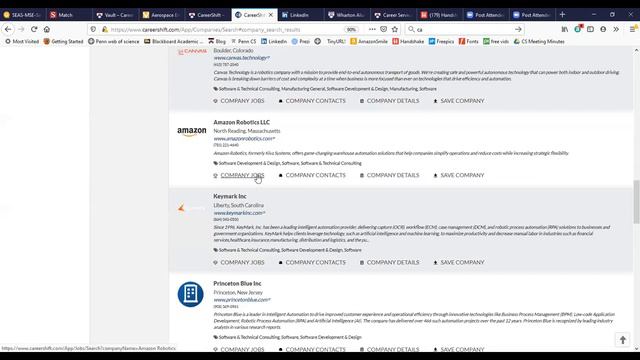Click the tracking protection shield icon
Image resolution: width=640 pixels, height=360 pixels.
[x=93, y=29]
